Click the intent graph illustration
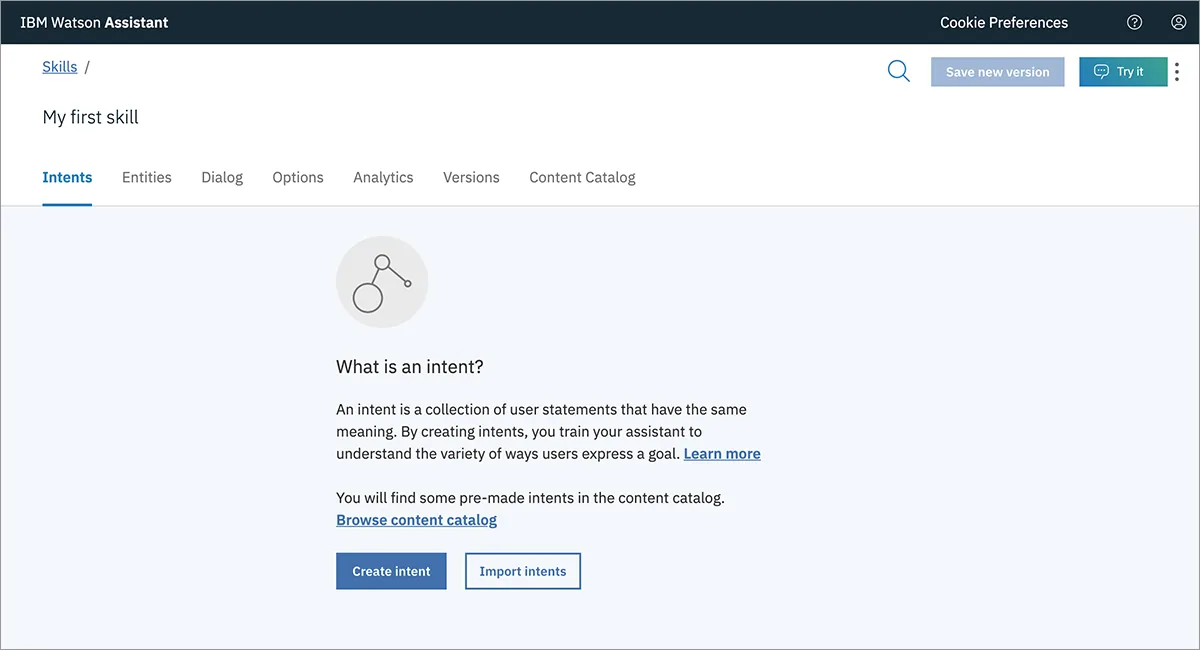The height and width of the screenshot is (650, 1200). (x=382, y=282)
